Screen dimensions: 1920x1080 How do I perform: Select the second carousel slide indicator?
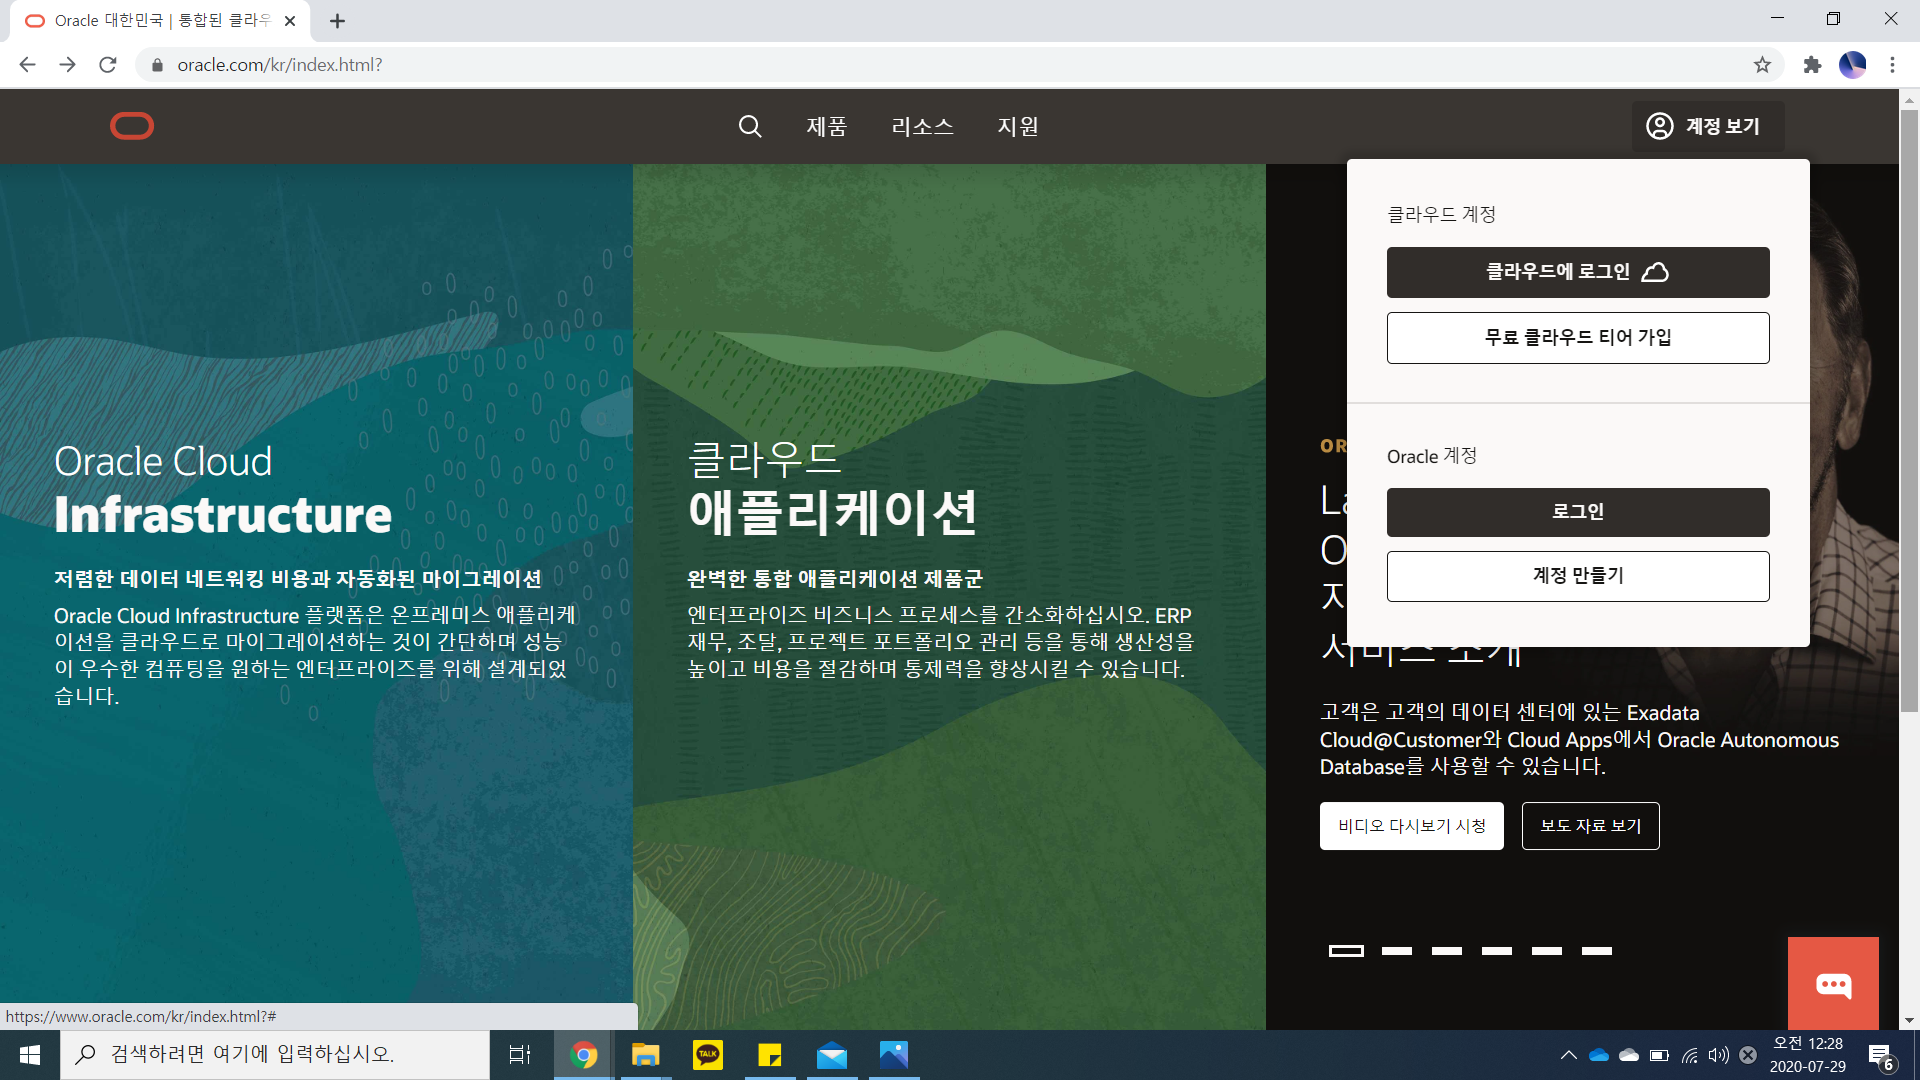pyautogui.click(x=1397, y=951)
